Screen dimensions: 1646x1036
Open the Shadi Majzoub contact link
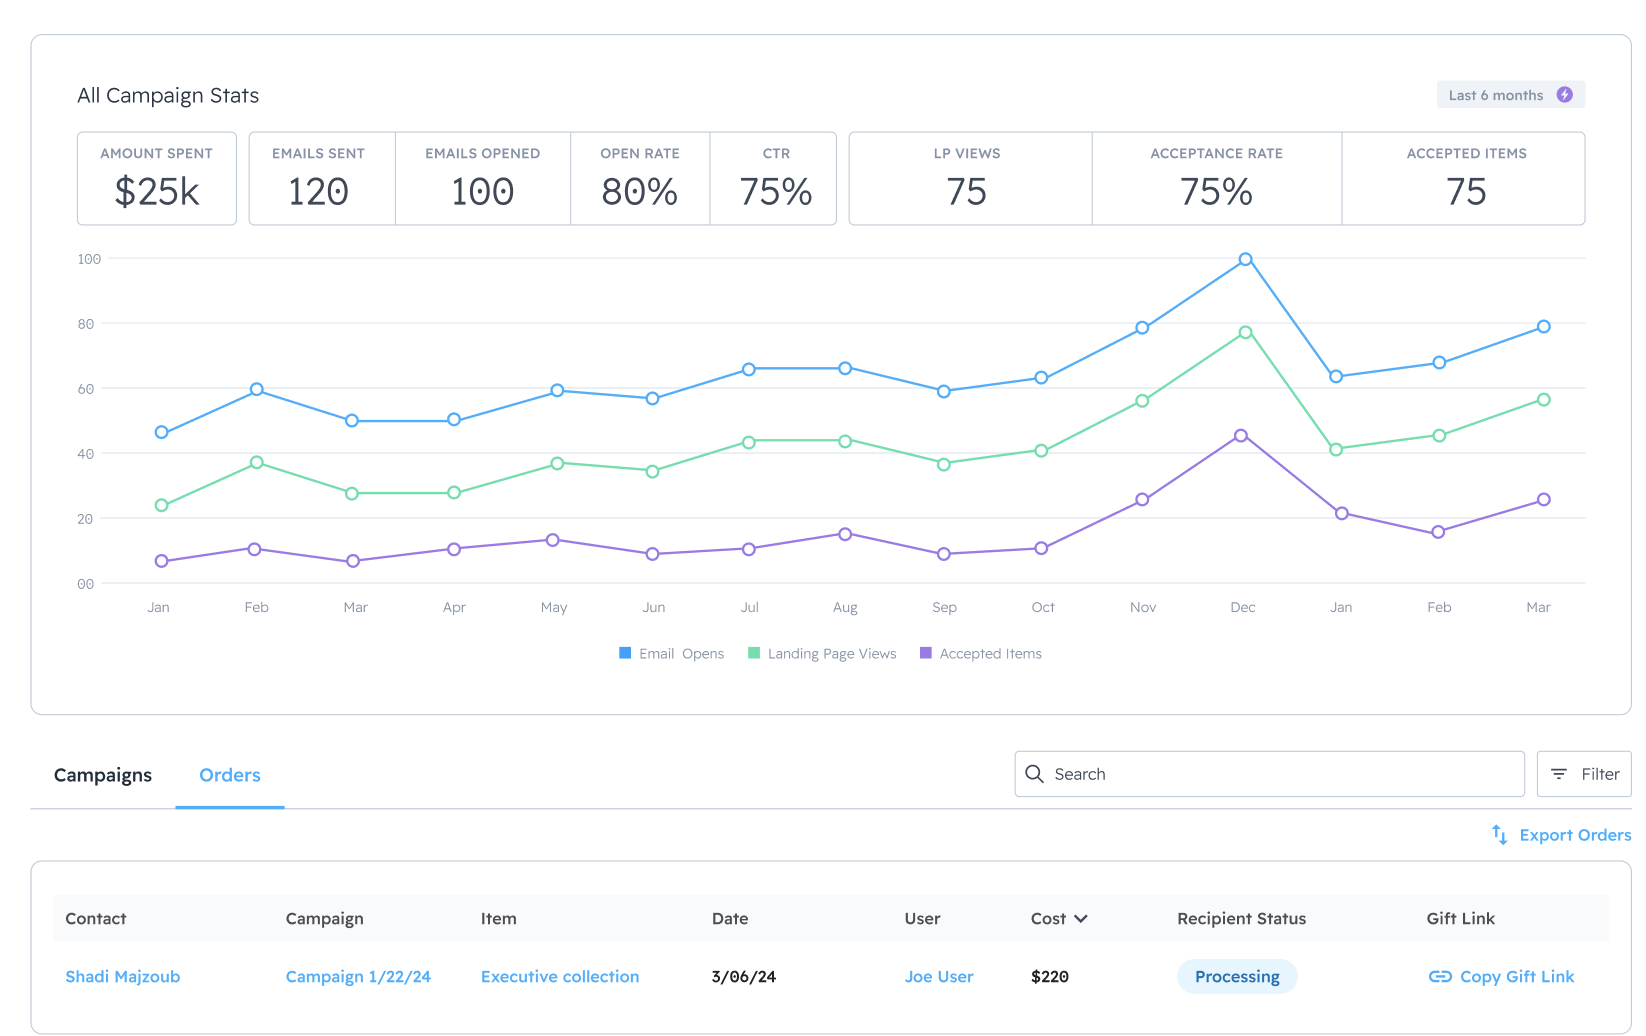pos(122,977)
